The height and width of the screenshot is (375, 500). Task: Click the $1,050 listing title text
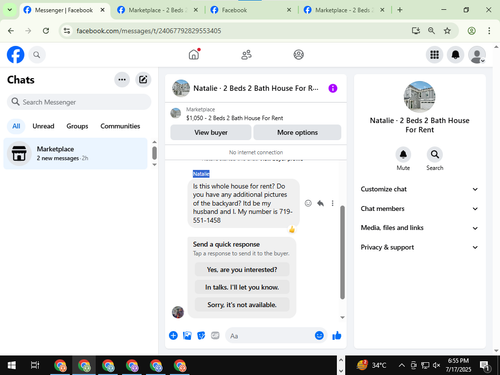[x=235, y=118]
